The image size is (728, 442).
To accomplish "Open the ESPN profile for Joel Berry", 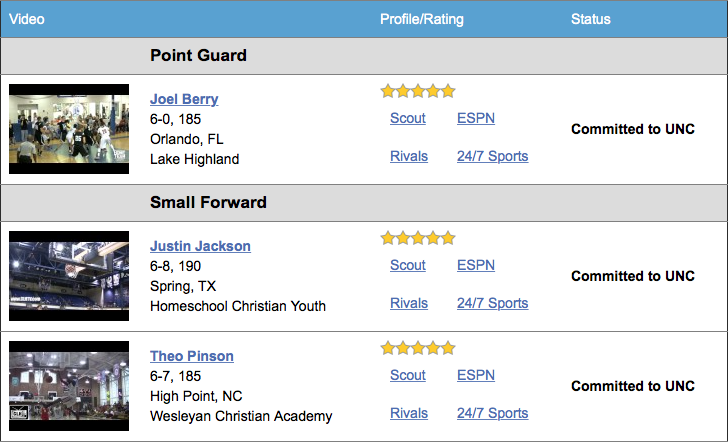I will pyautogui.click(x=476, y=118).
